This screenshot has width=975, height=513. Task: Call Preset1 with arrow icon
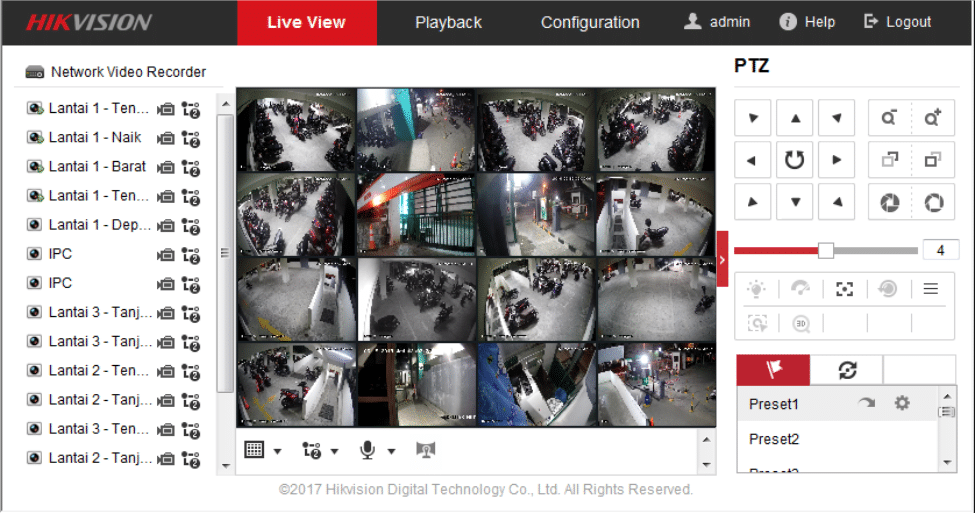point(866,403)
